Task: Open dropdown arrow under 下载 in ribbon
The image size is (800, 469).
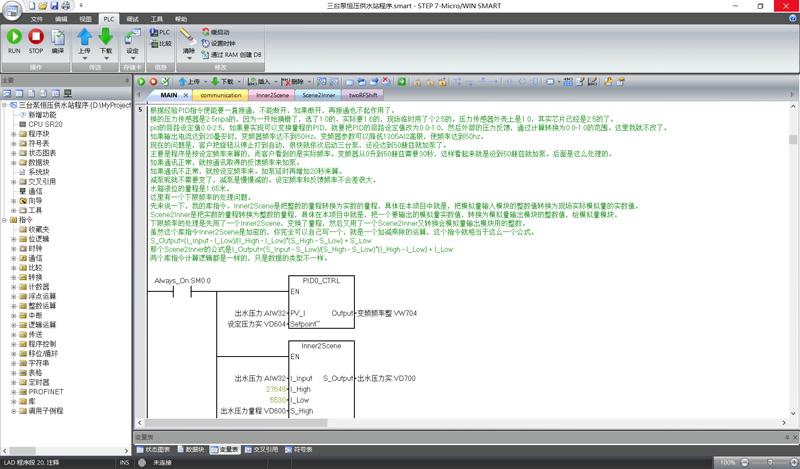Action: (x=106, y=58)
